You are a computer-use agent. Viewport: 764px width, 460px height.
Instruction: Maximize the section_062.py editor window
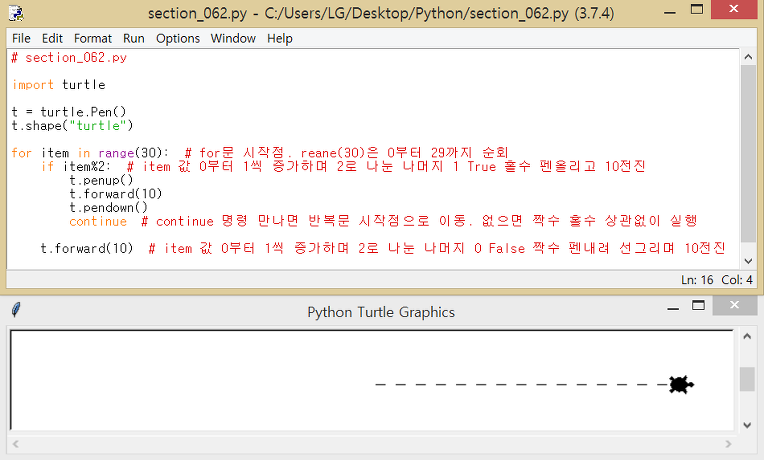tap(697, 10)
